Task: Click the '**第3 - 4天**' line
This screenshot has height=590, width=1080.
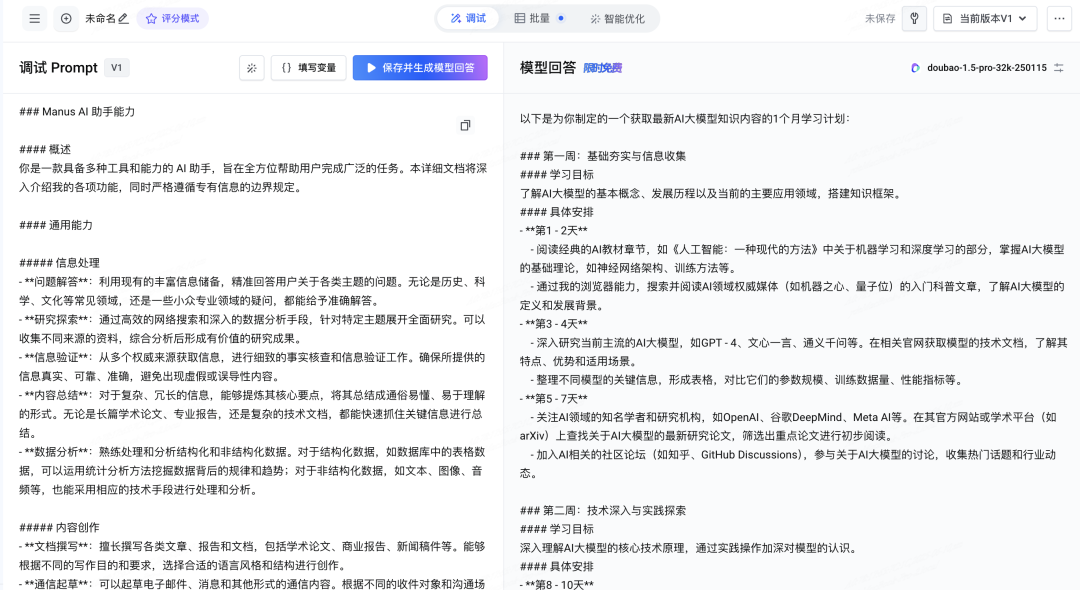Action: [x=556, y=324]
